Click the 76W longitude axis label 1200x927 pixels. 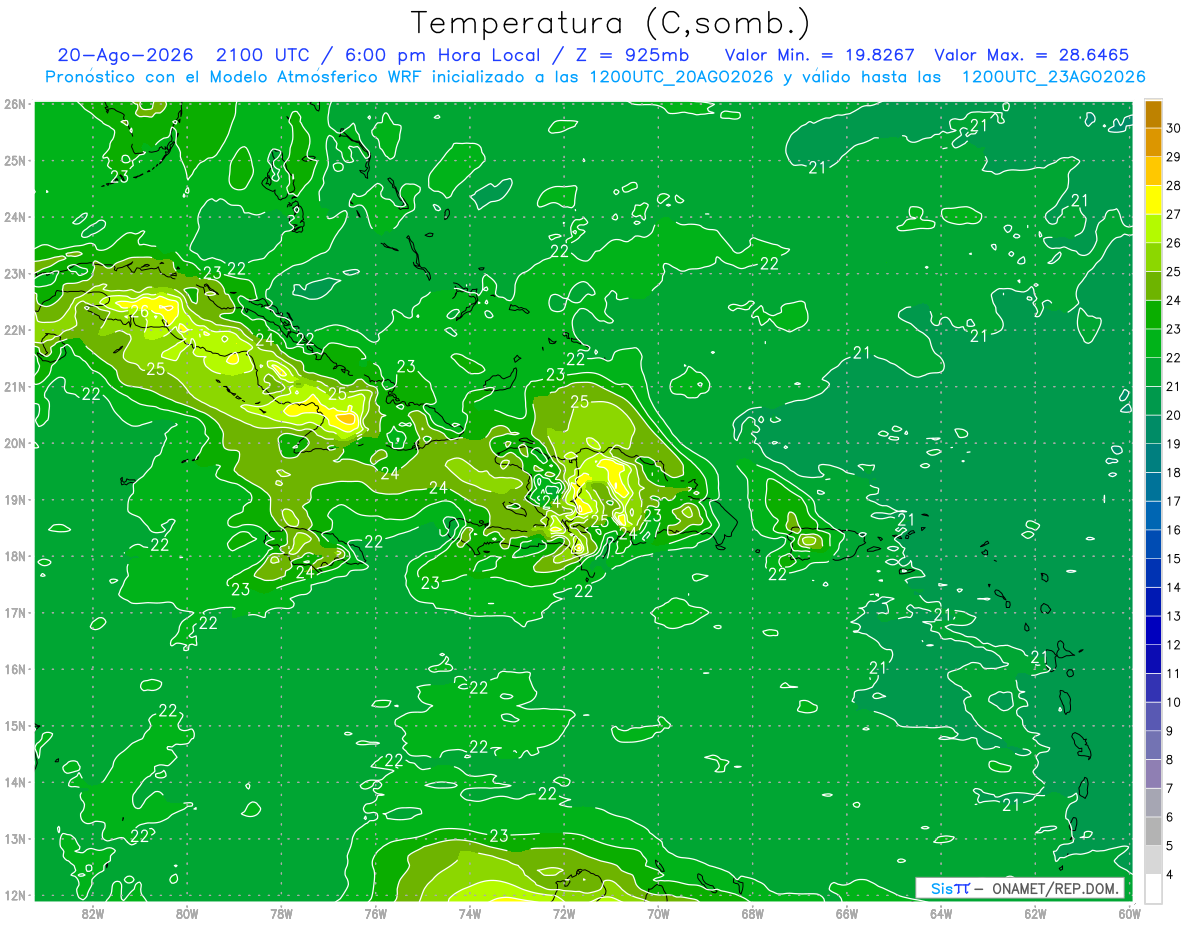click(x=375, y=913)
